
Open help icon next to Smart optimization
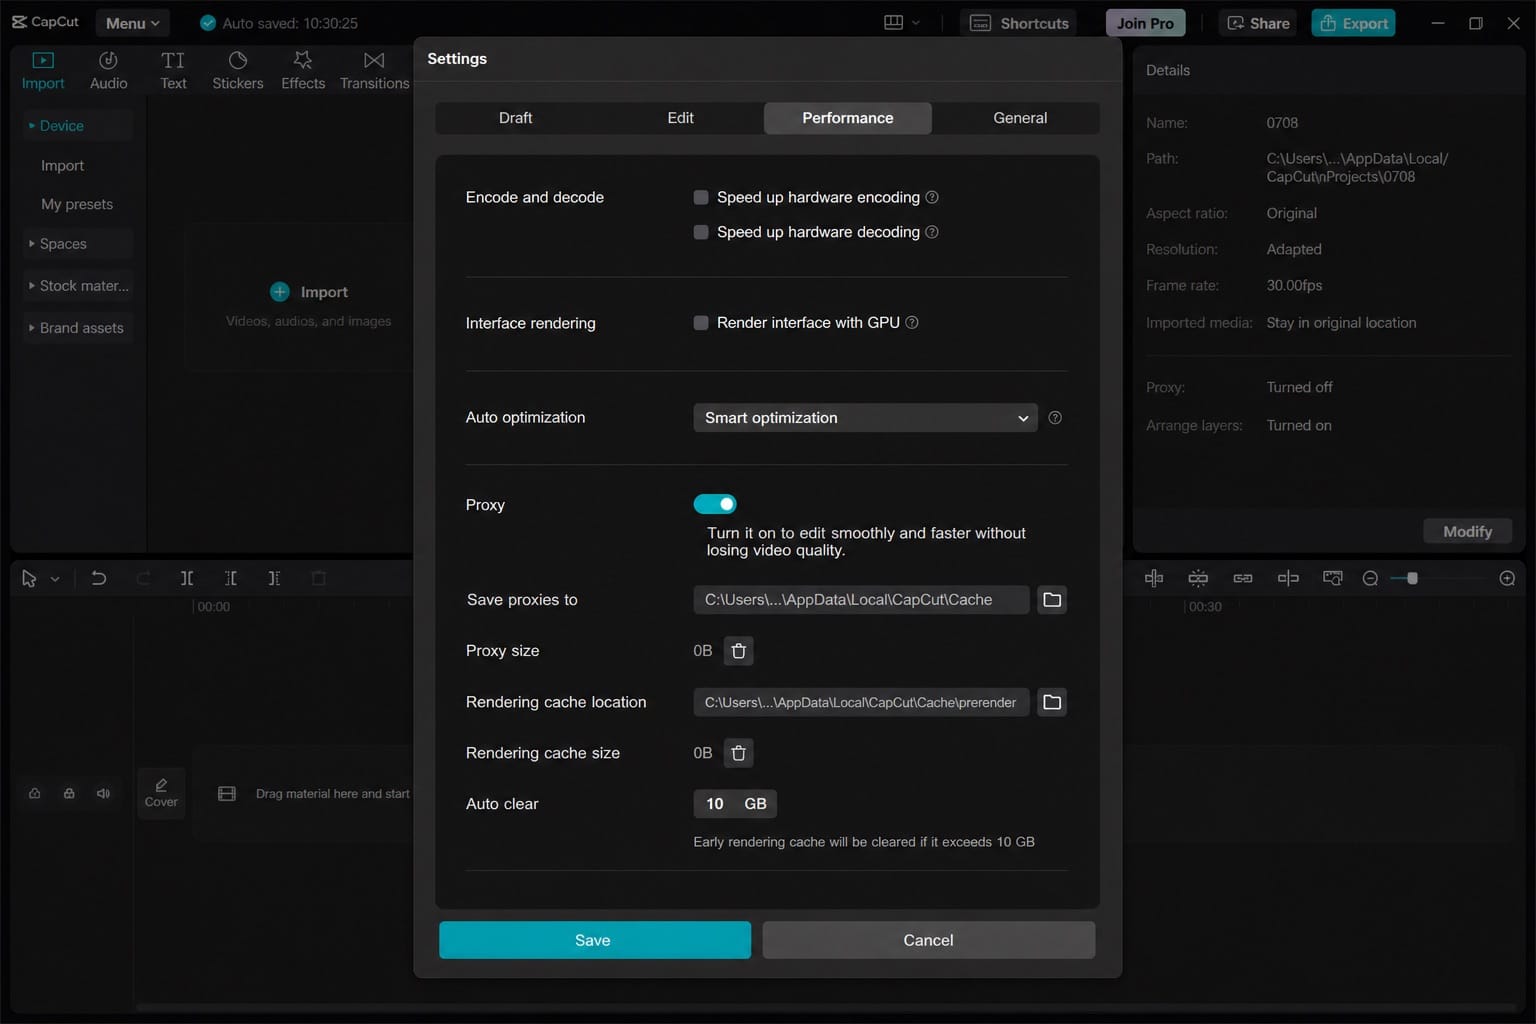pyautogui.click(x=1055, y=418)
